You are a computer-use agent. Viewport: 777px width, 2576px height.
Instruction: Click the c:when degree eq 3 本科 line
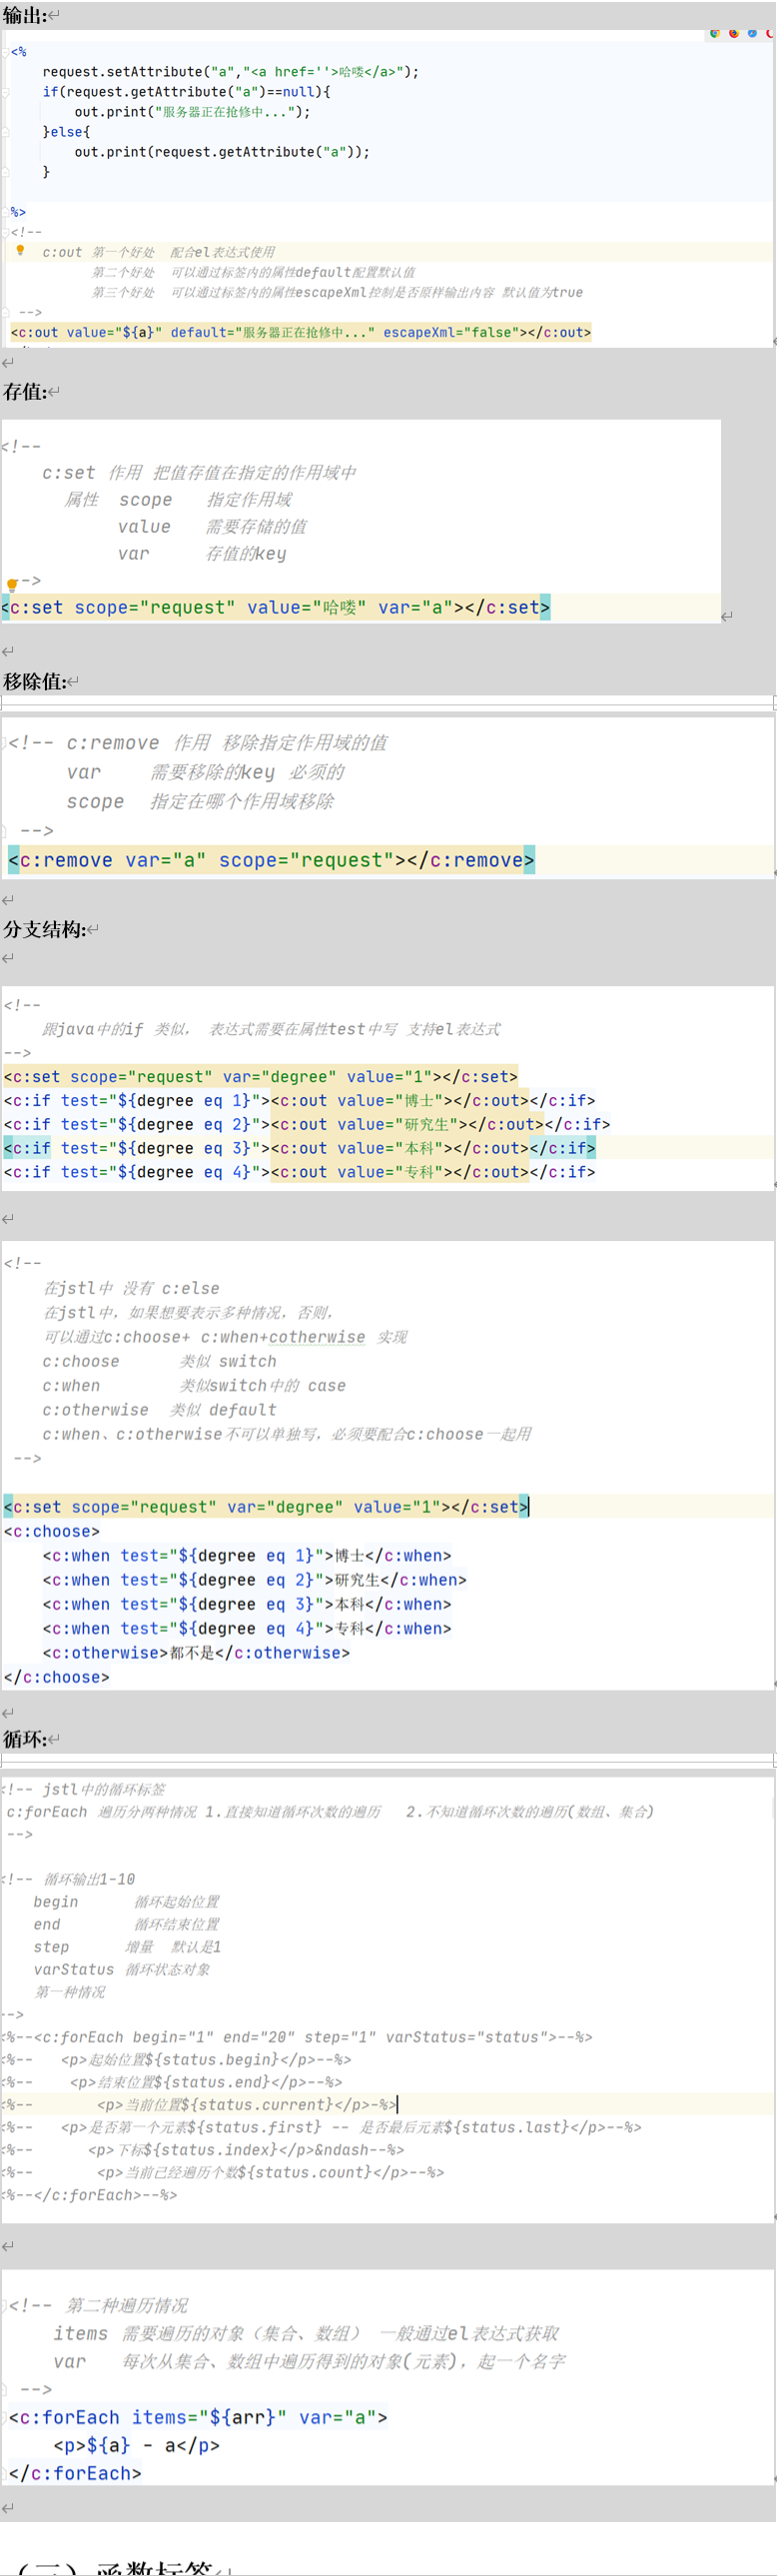click(x=247, y=1604)
